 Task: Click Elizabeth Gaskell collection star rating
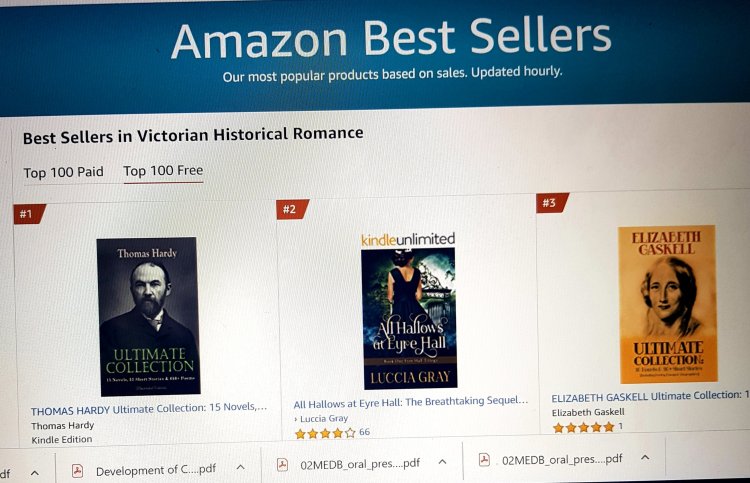pyautogui.click(x=583, y=427)
